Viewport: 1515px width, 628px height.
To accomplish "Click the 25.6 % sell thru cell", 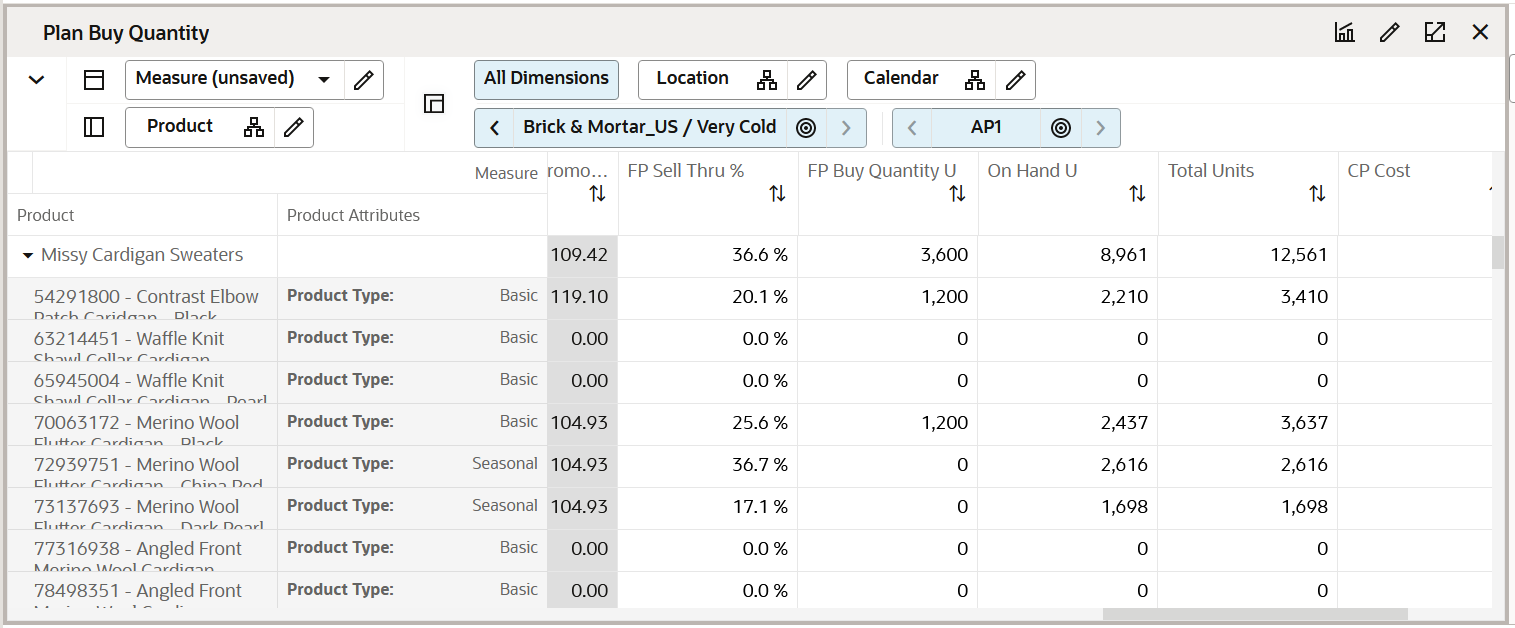I will (708, 424).
